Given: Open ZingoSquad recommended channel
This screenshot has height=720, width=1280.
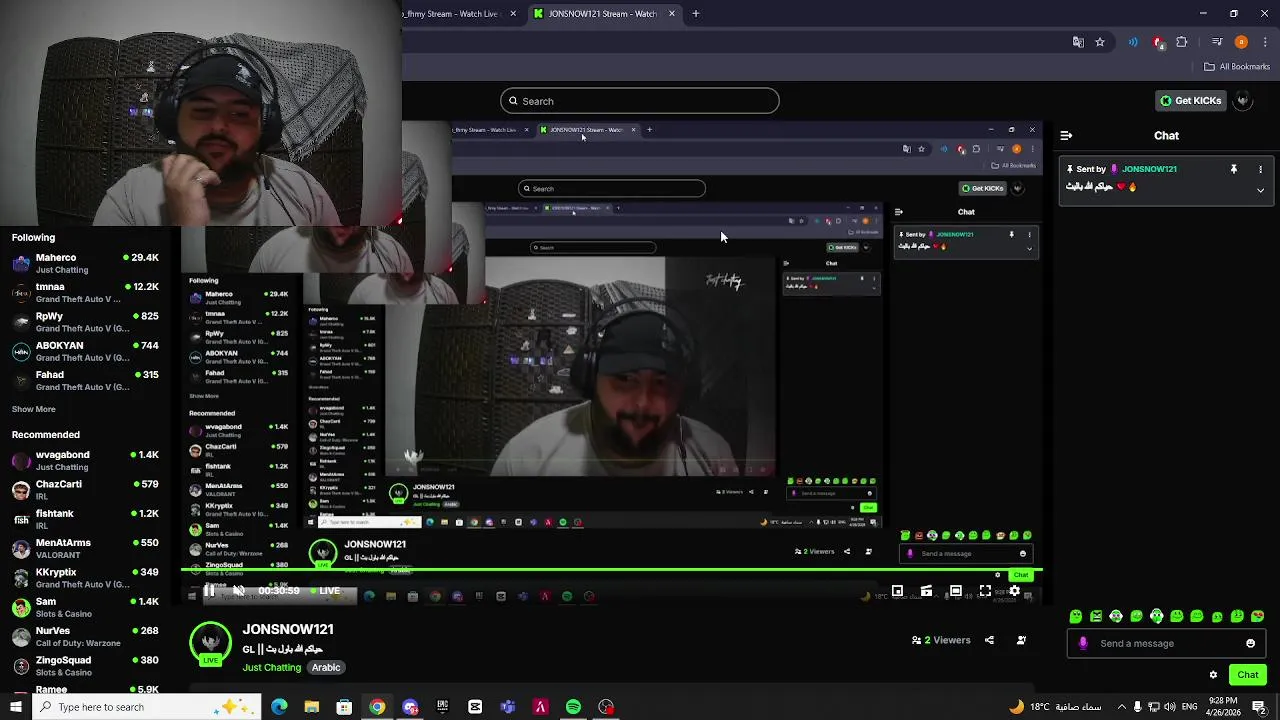Looking at the screenshot, I should coord(85,665).
